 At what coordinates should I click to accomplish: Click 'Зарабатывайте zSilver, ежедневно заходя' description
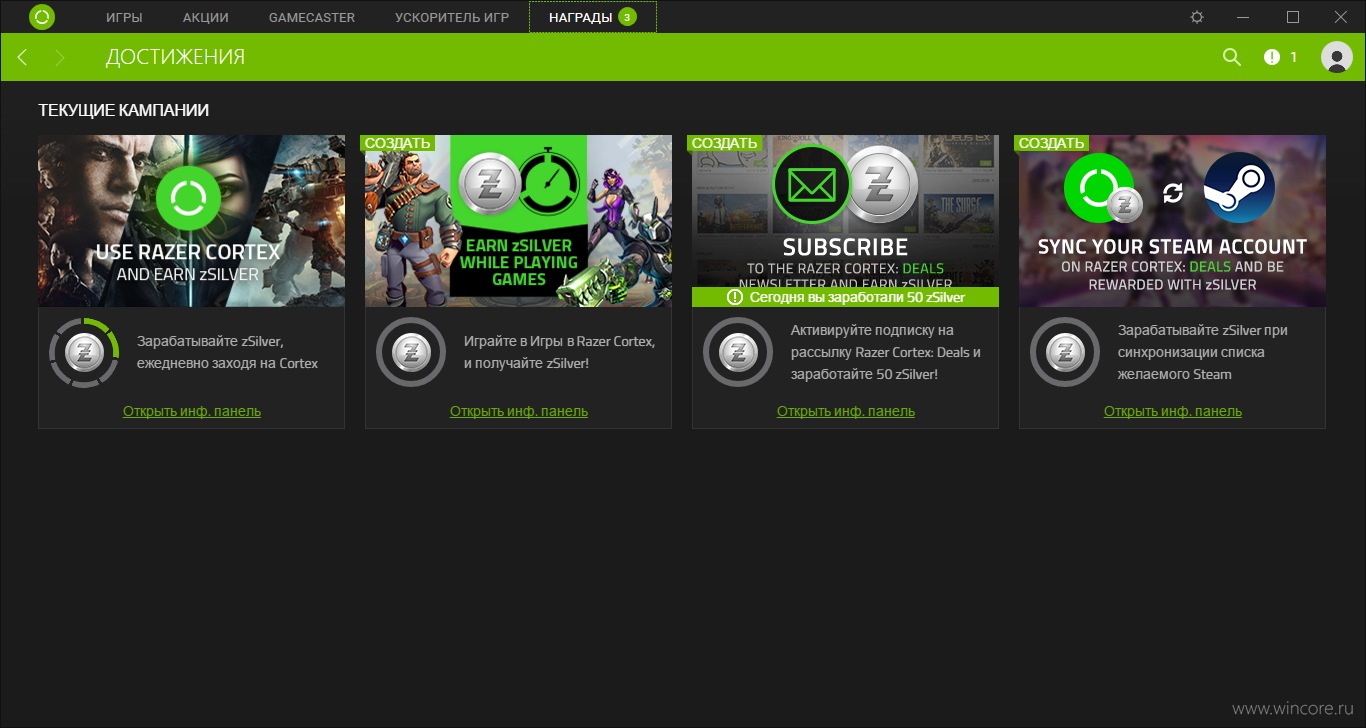click(227, 352)
